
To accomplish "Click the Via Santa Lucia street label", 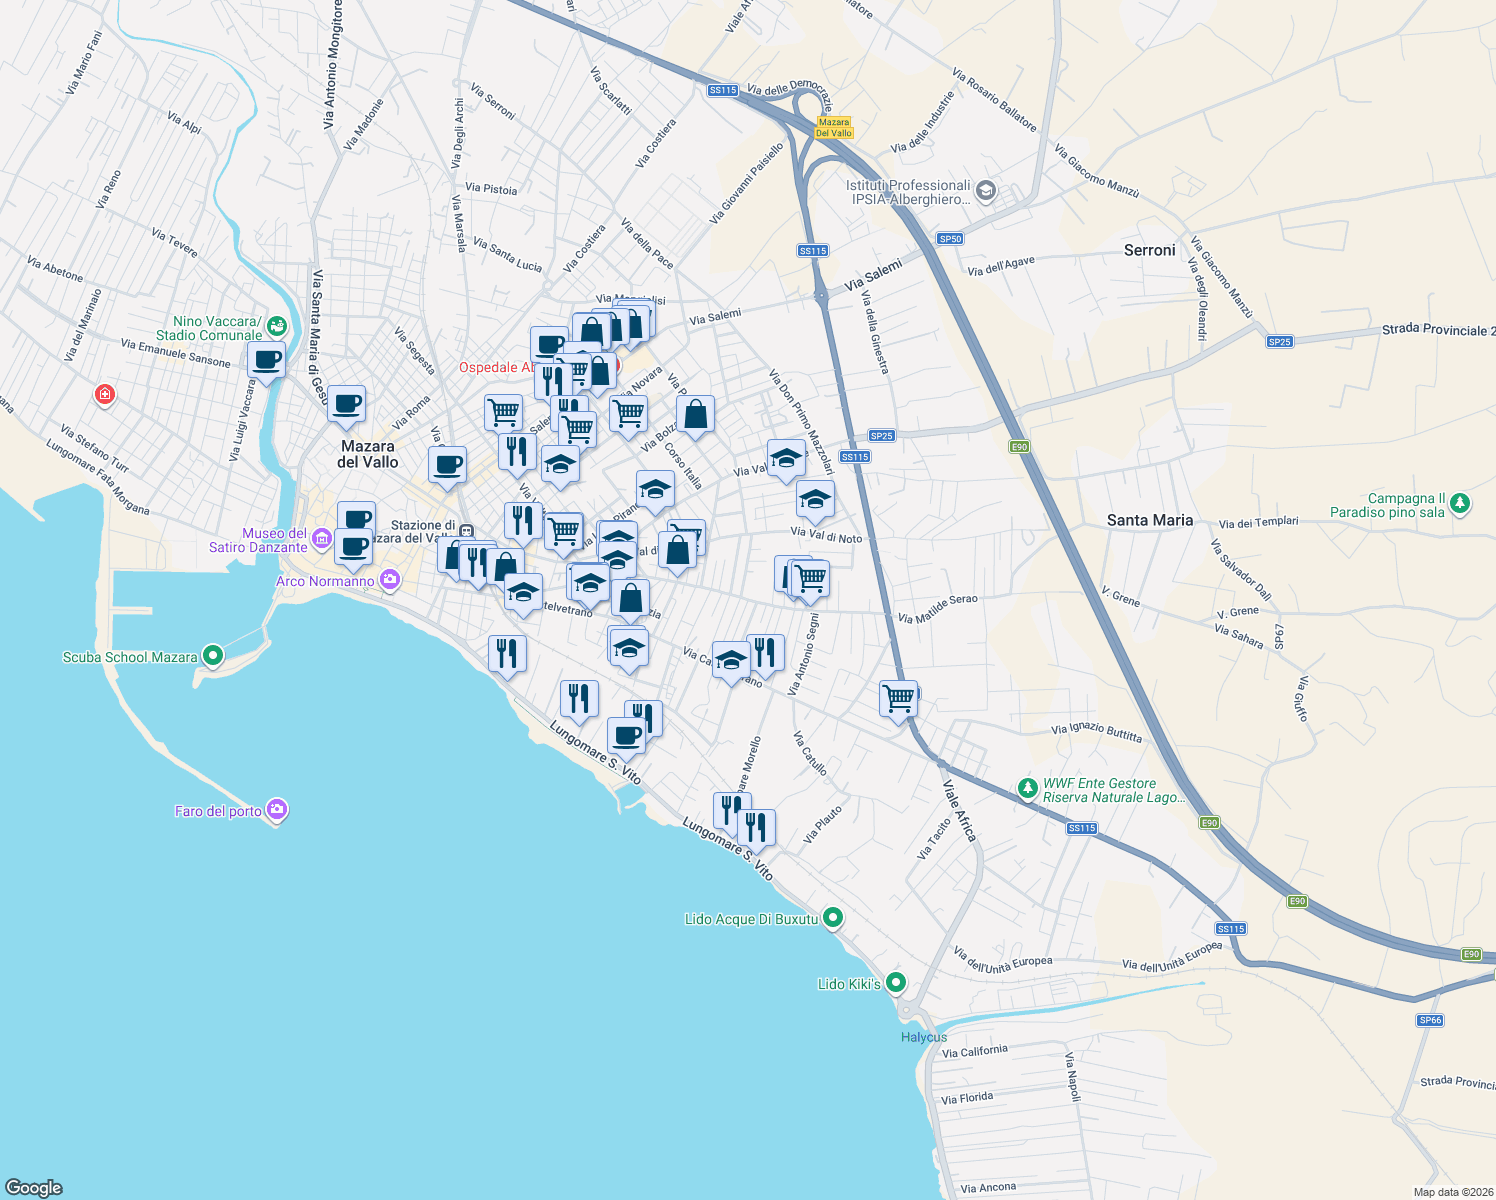I will pos(508,255).
